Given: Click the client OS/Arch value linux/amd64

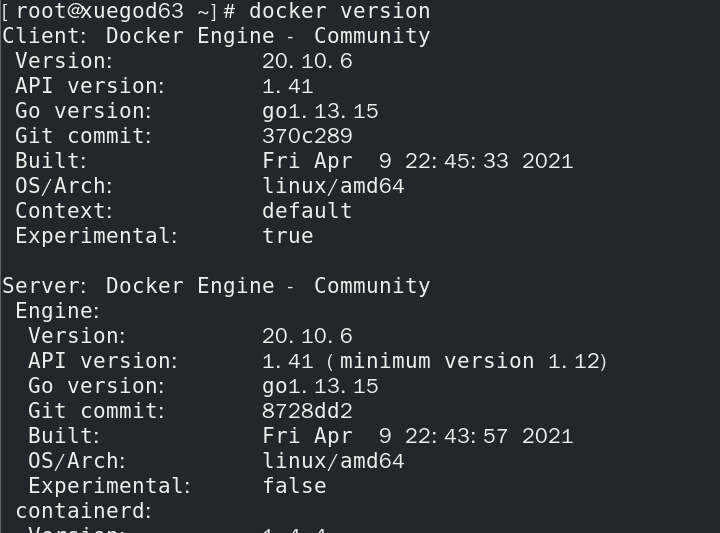Looking at the screenshot, I should coord(333,186).
